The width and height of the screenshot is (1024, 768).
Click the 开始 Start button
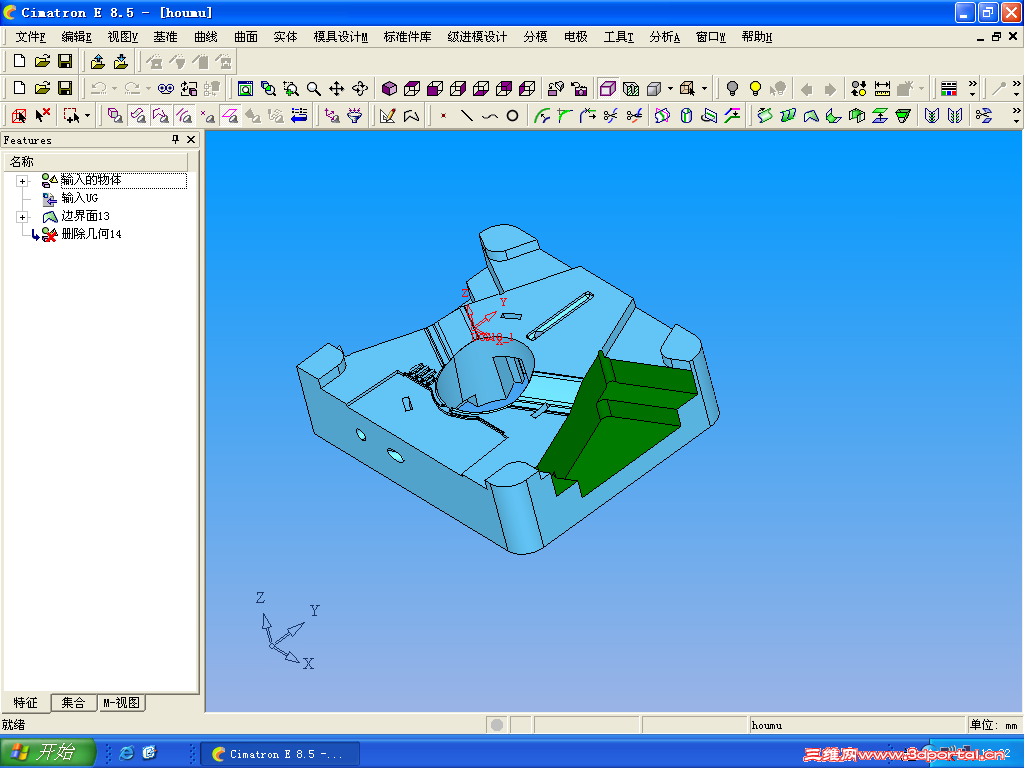[47, 752]
